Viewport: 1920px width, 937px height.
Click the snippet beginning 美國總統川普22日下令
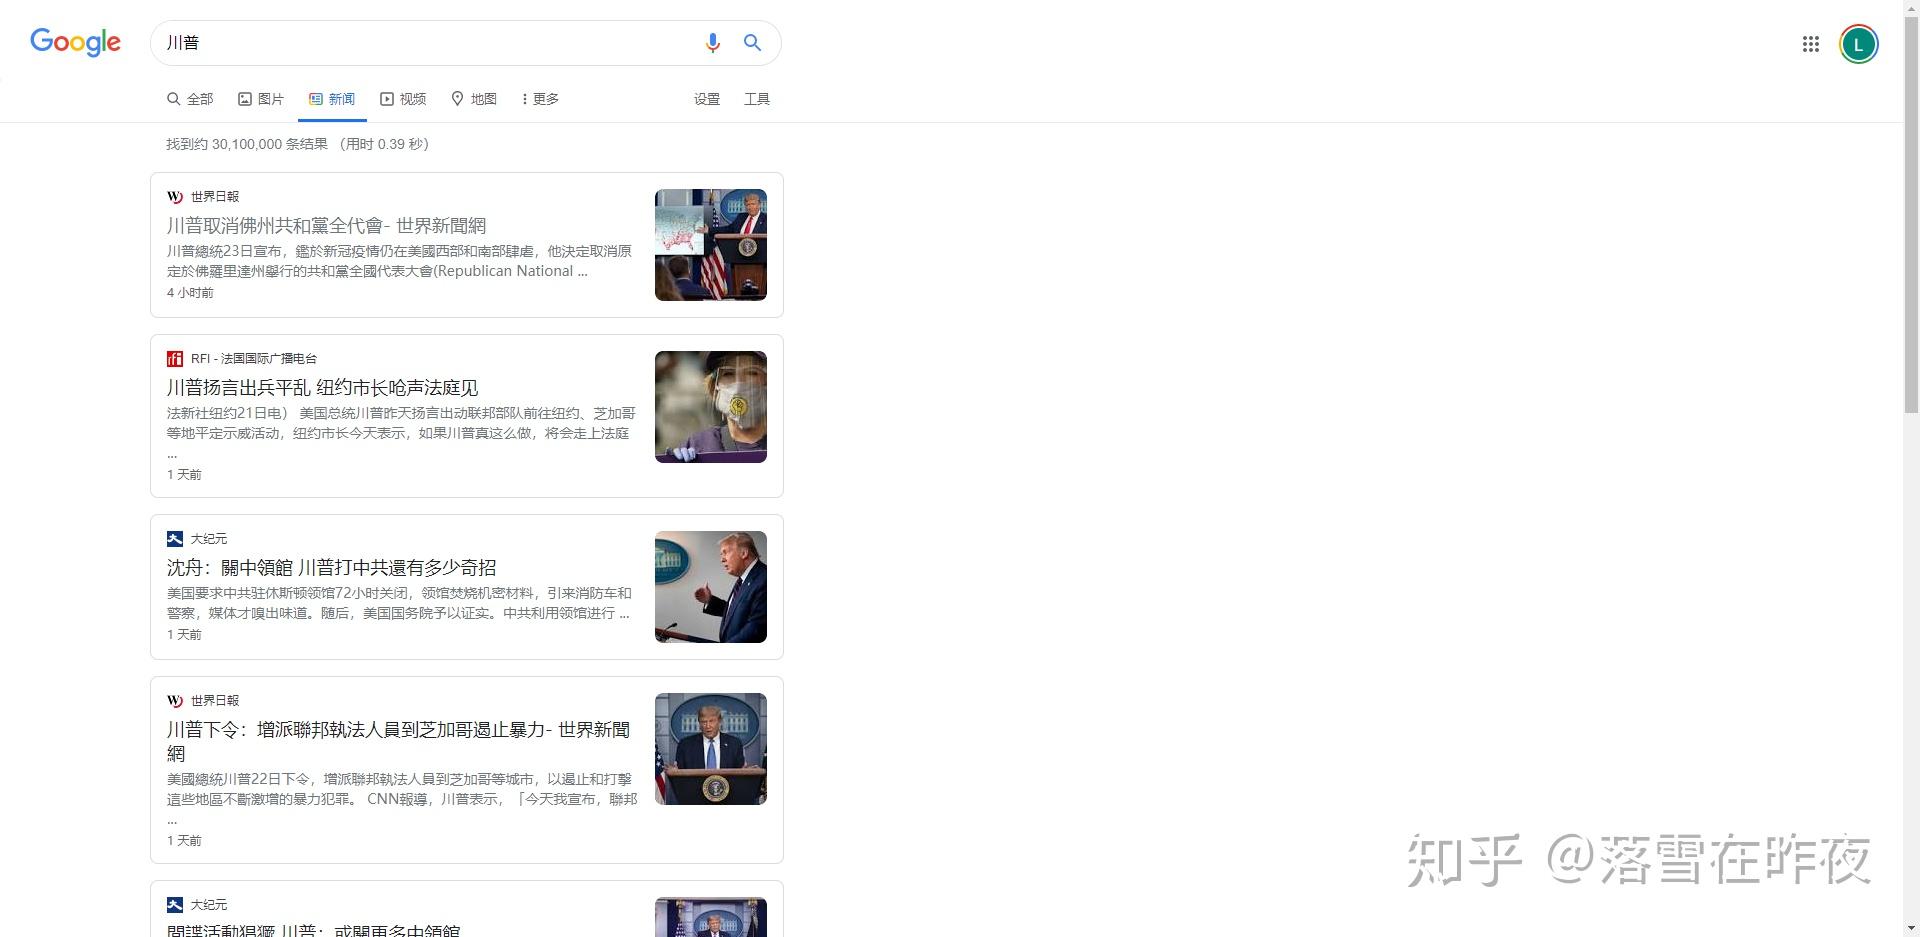tap(401, 799)
